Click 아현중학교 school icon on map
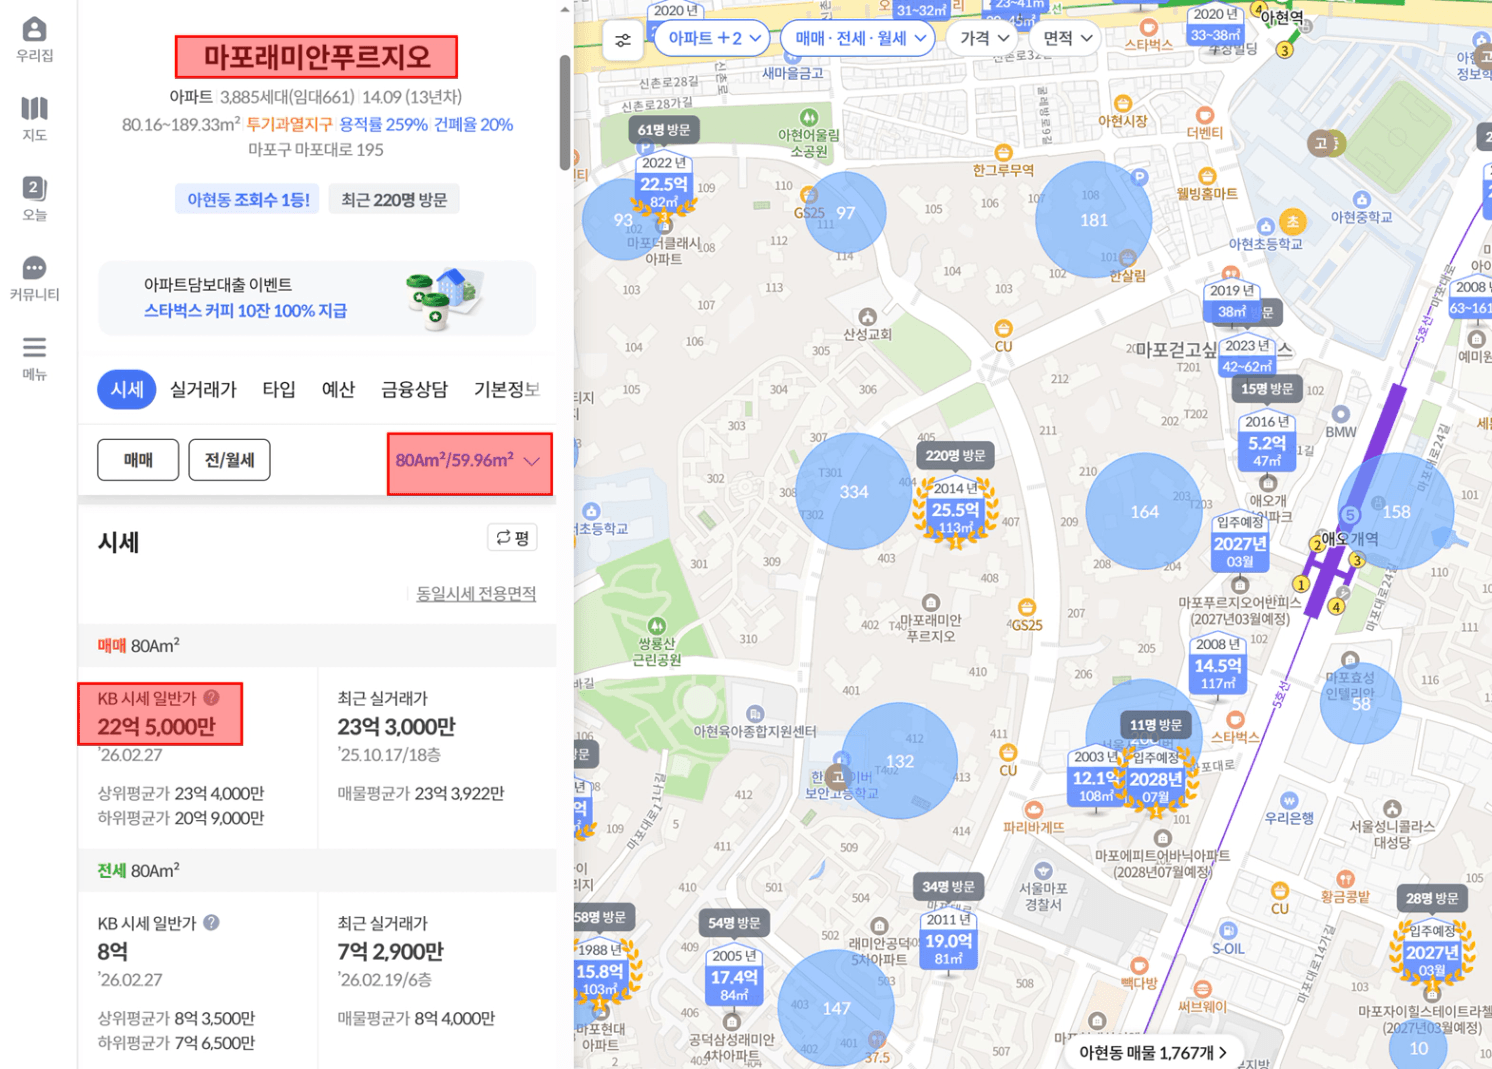This screenshot has height=1069, width=1492. click(x=1361, y=199)
